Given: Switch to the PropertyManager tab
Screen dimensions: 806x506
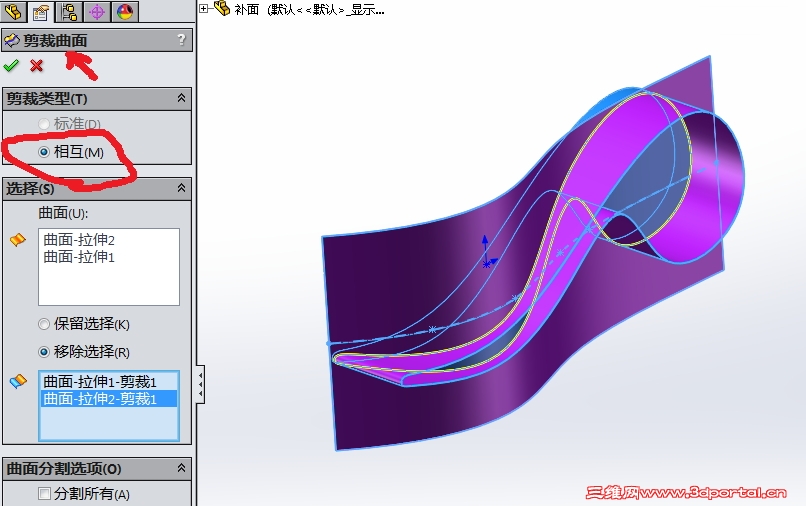Looking at the screenshot, I should [x=41, y=11].
